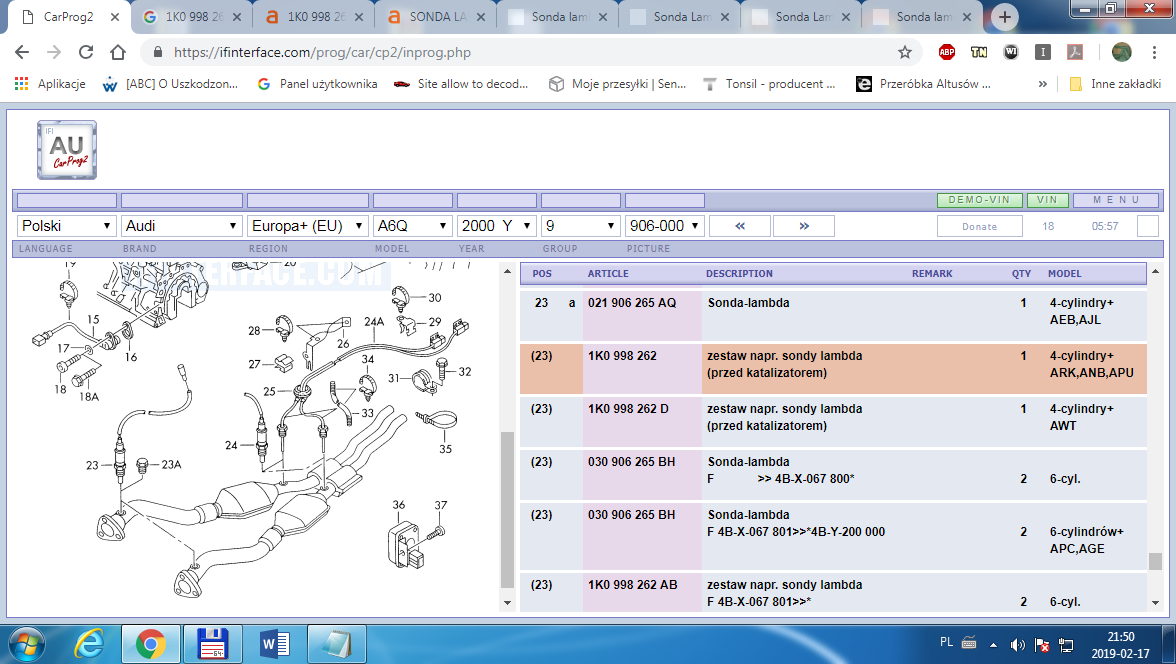
Task: Click parts table scroll up arrow
Action: pyautogui.click(x=1155, y=272)
